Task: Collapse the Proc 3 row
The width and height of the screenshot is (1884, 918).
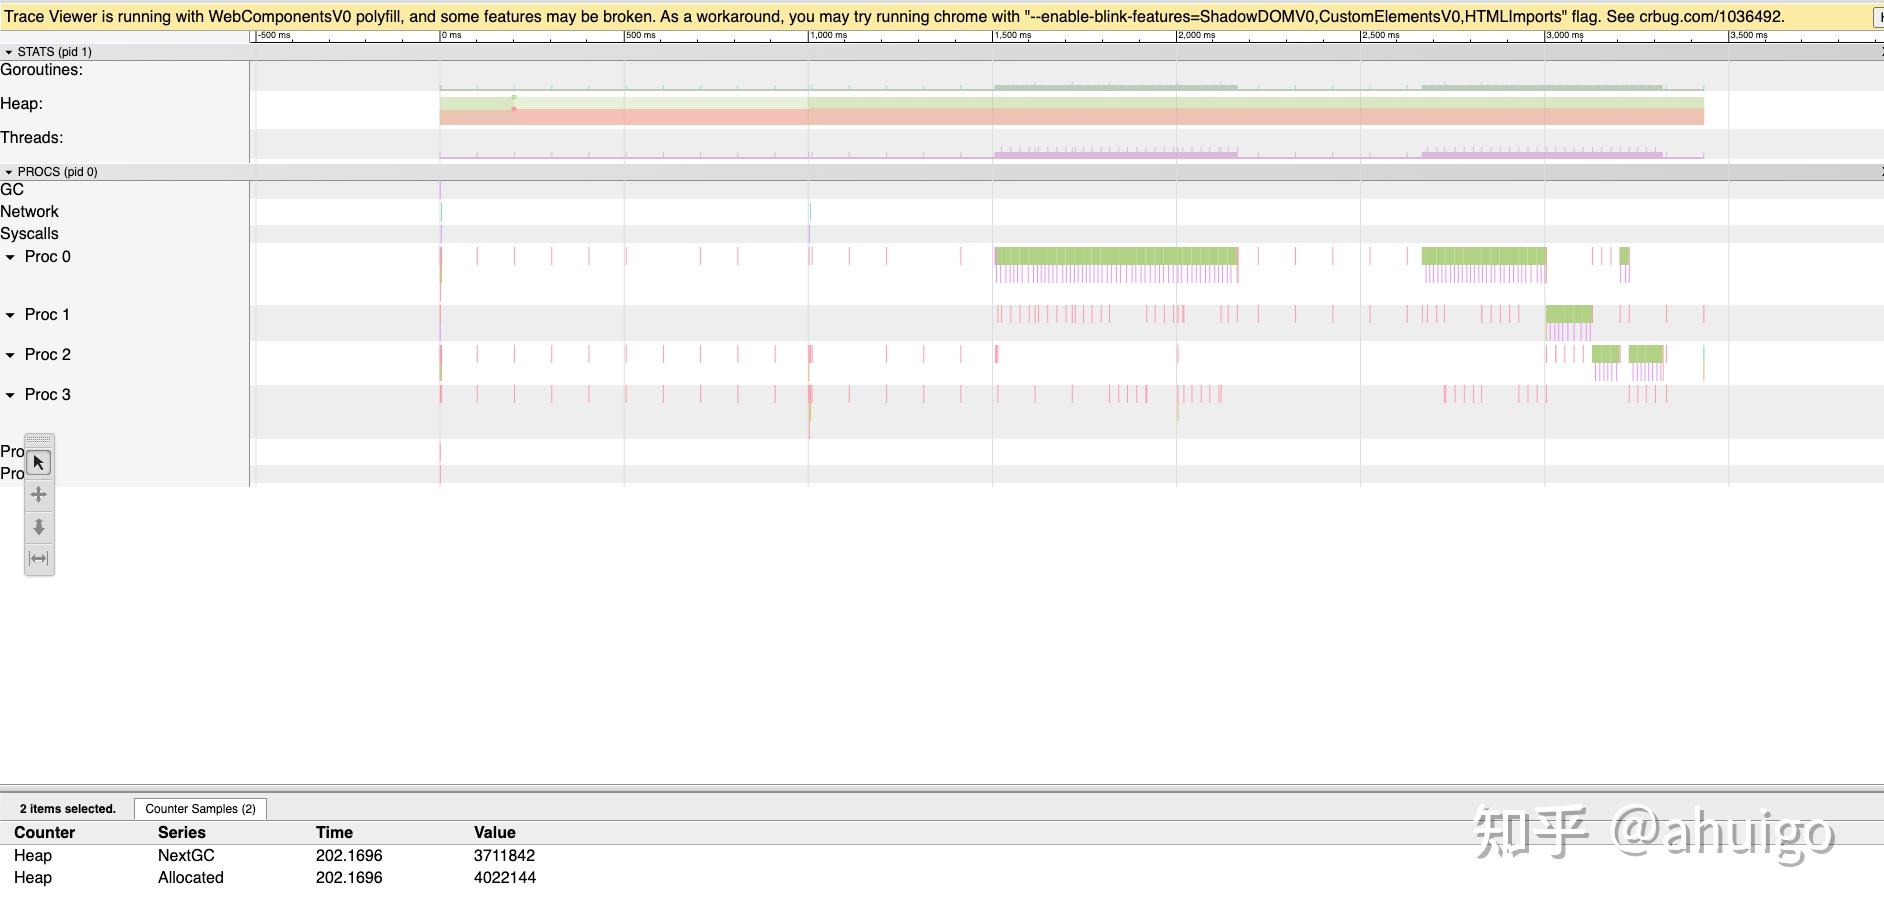Action: point(11,395)
